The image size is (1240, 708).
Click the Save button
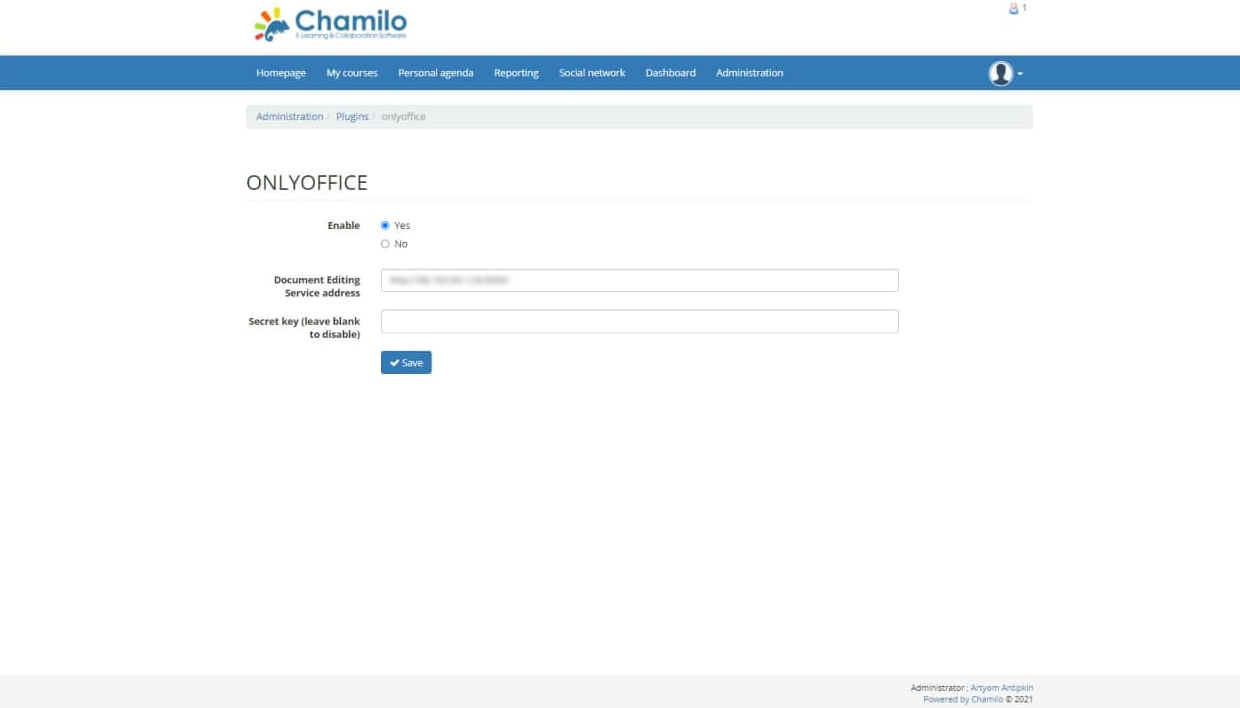pyautogui.click(x=406, y=362)
